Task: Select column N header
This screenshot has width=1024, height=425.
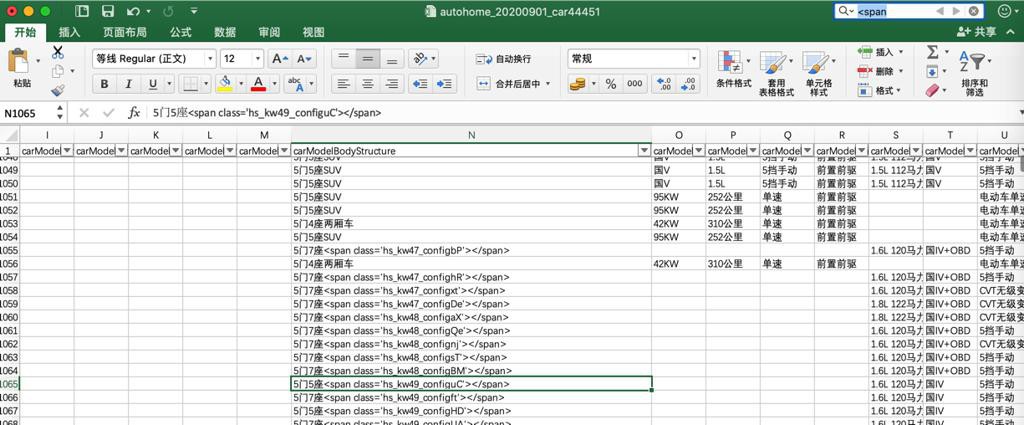Action: pyautogui.click(x=471, y=134)
